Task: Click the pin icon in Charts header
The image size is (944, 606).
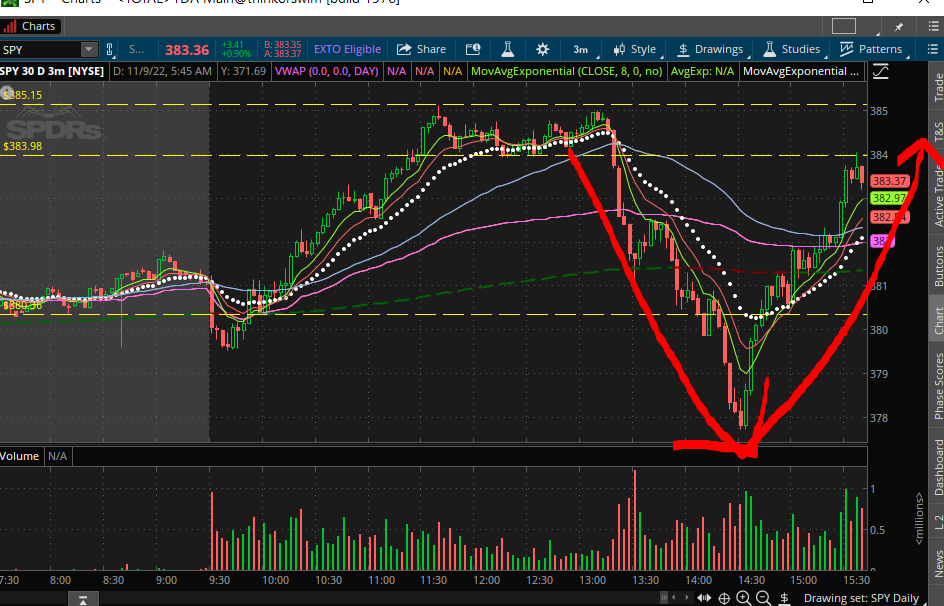Action: [x=899, y=26]
